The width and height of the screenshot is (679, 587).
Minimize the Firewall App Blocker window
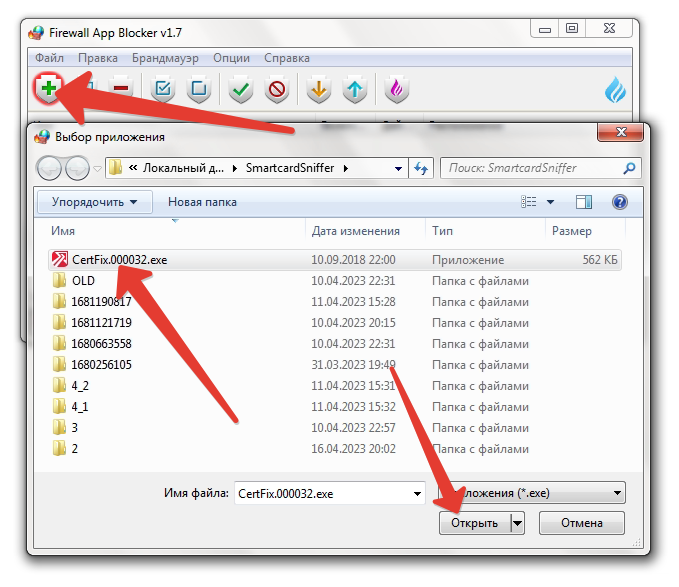click(545, 29)
